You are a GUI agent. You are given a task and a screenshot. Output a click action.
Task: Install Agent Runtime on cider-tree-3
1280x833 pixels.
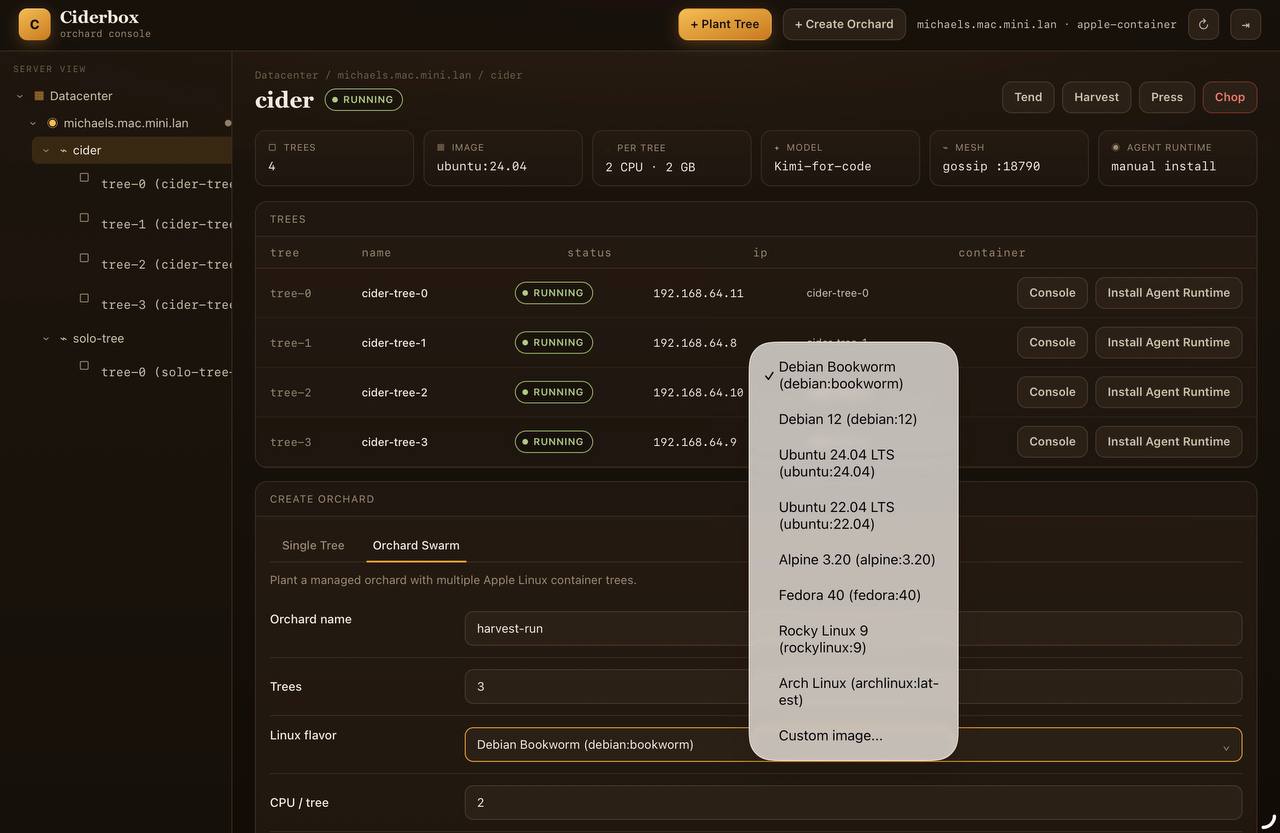(x=1169, y=441)
